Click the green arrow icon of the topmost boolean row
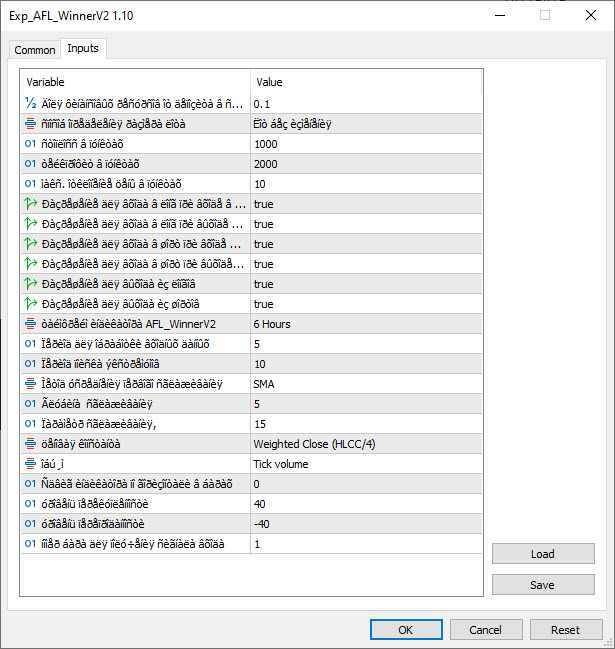 click(x=31, y=204)
